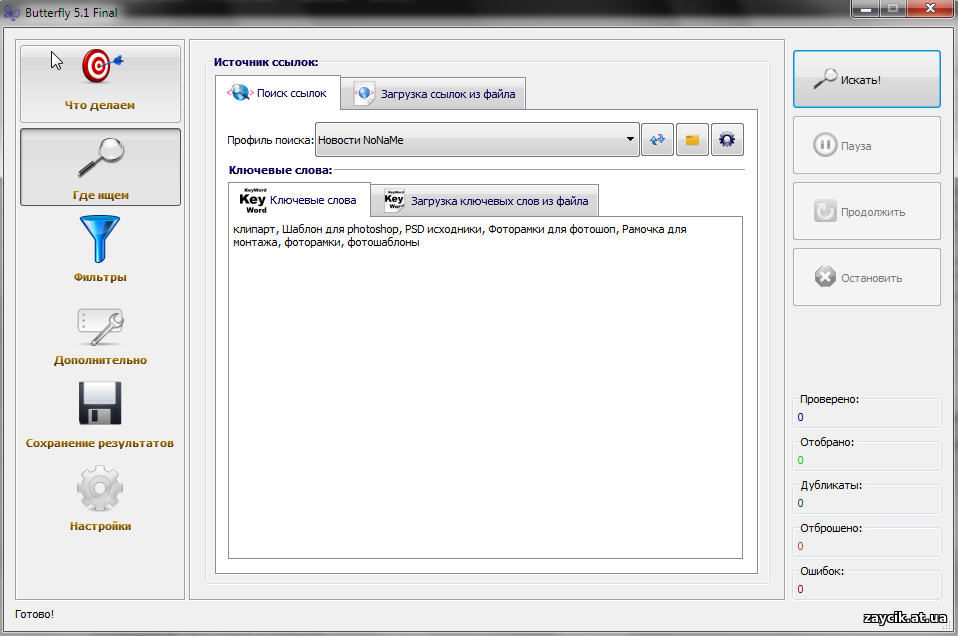Viewport: 958px width, 636px height.
Task: Click the 'Остановить' button
Action: pyautogui.click(x=866, y=277)
